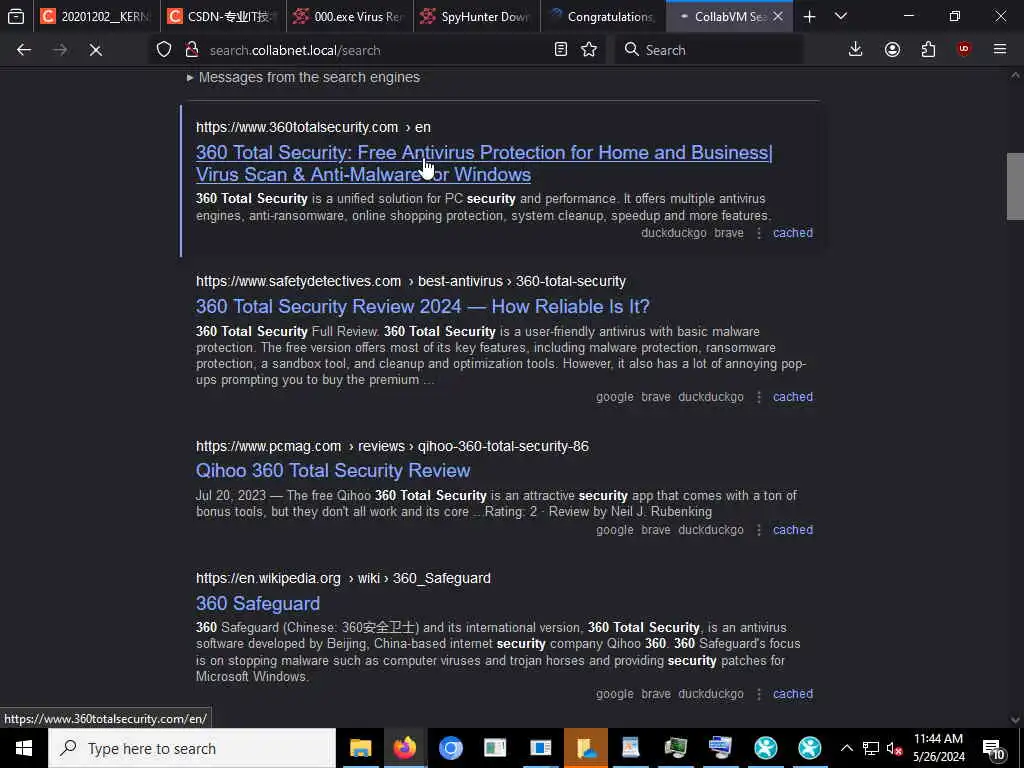Switch to 20201202_KERN tab

click(96, 17)
